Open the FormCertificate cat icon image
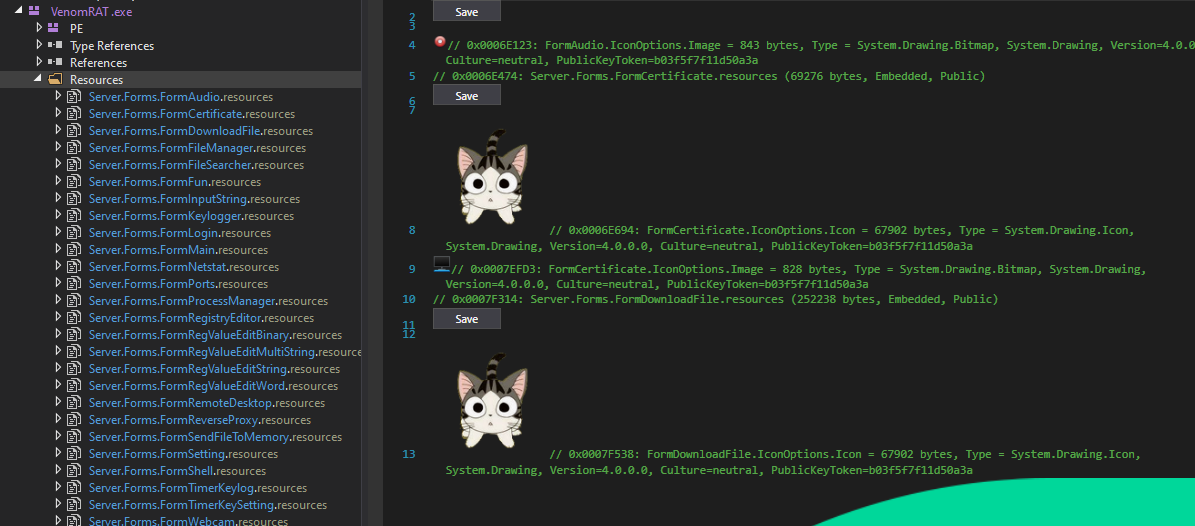The image size is (1195, 526). tap(492, 177)
